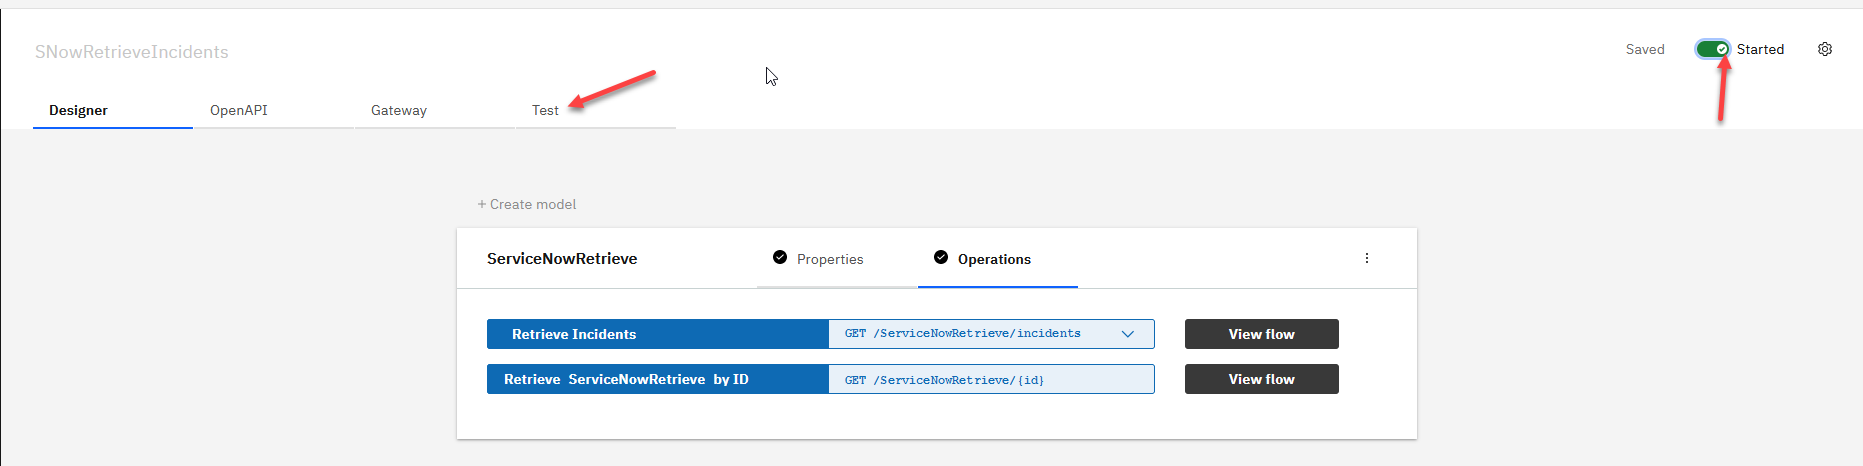Show the Properties tab of the model
This screenshot has height=466, width=1863.
tap(830, 259)
